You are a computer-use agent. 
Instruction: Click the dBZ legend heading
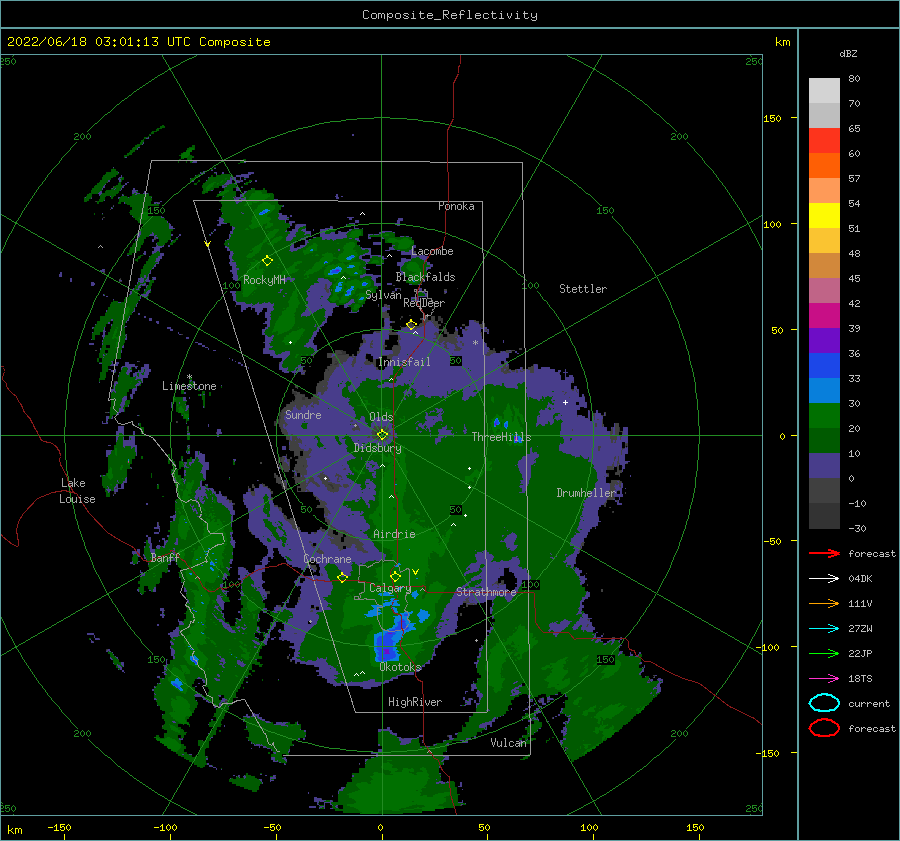tap(848, 53)
